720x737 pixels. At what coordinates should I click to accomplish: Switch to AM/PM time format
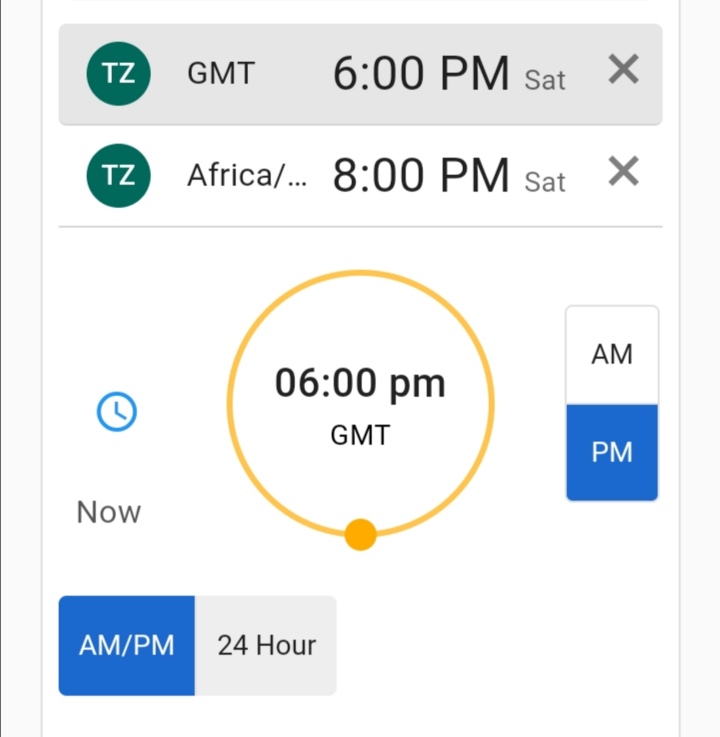pyautogui.click(x=127, y=645)
